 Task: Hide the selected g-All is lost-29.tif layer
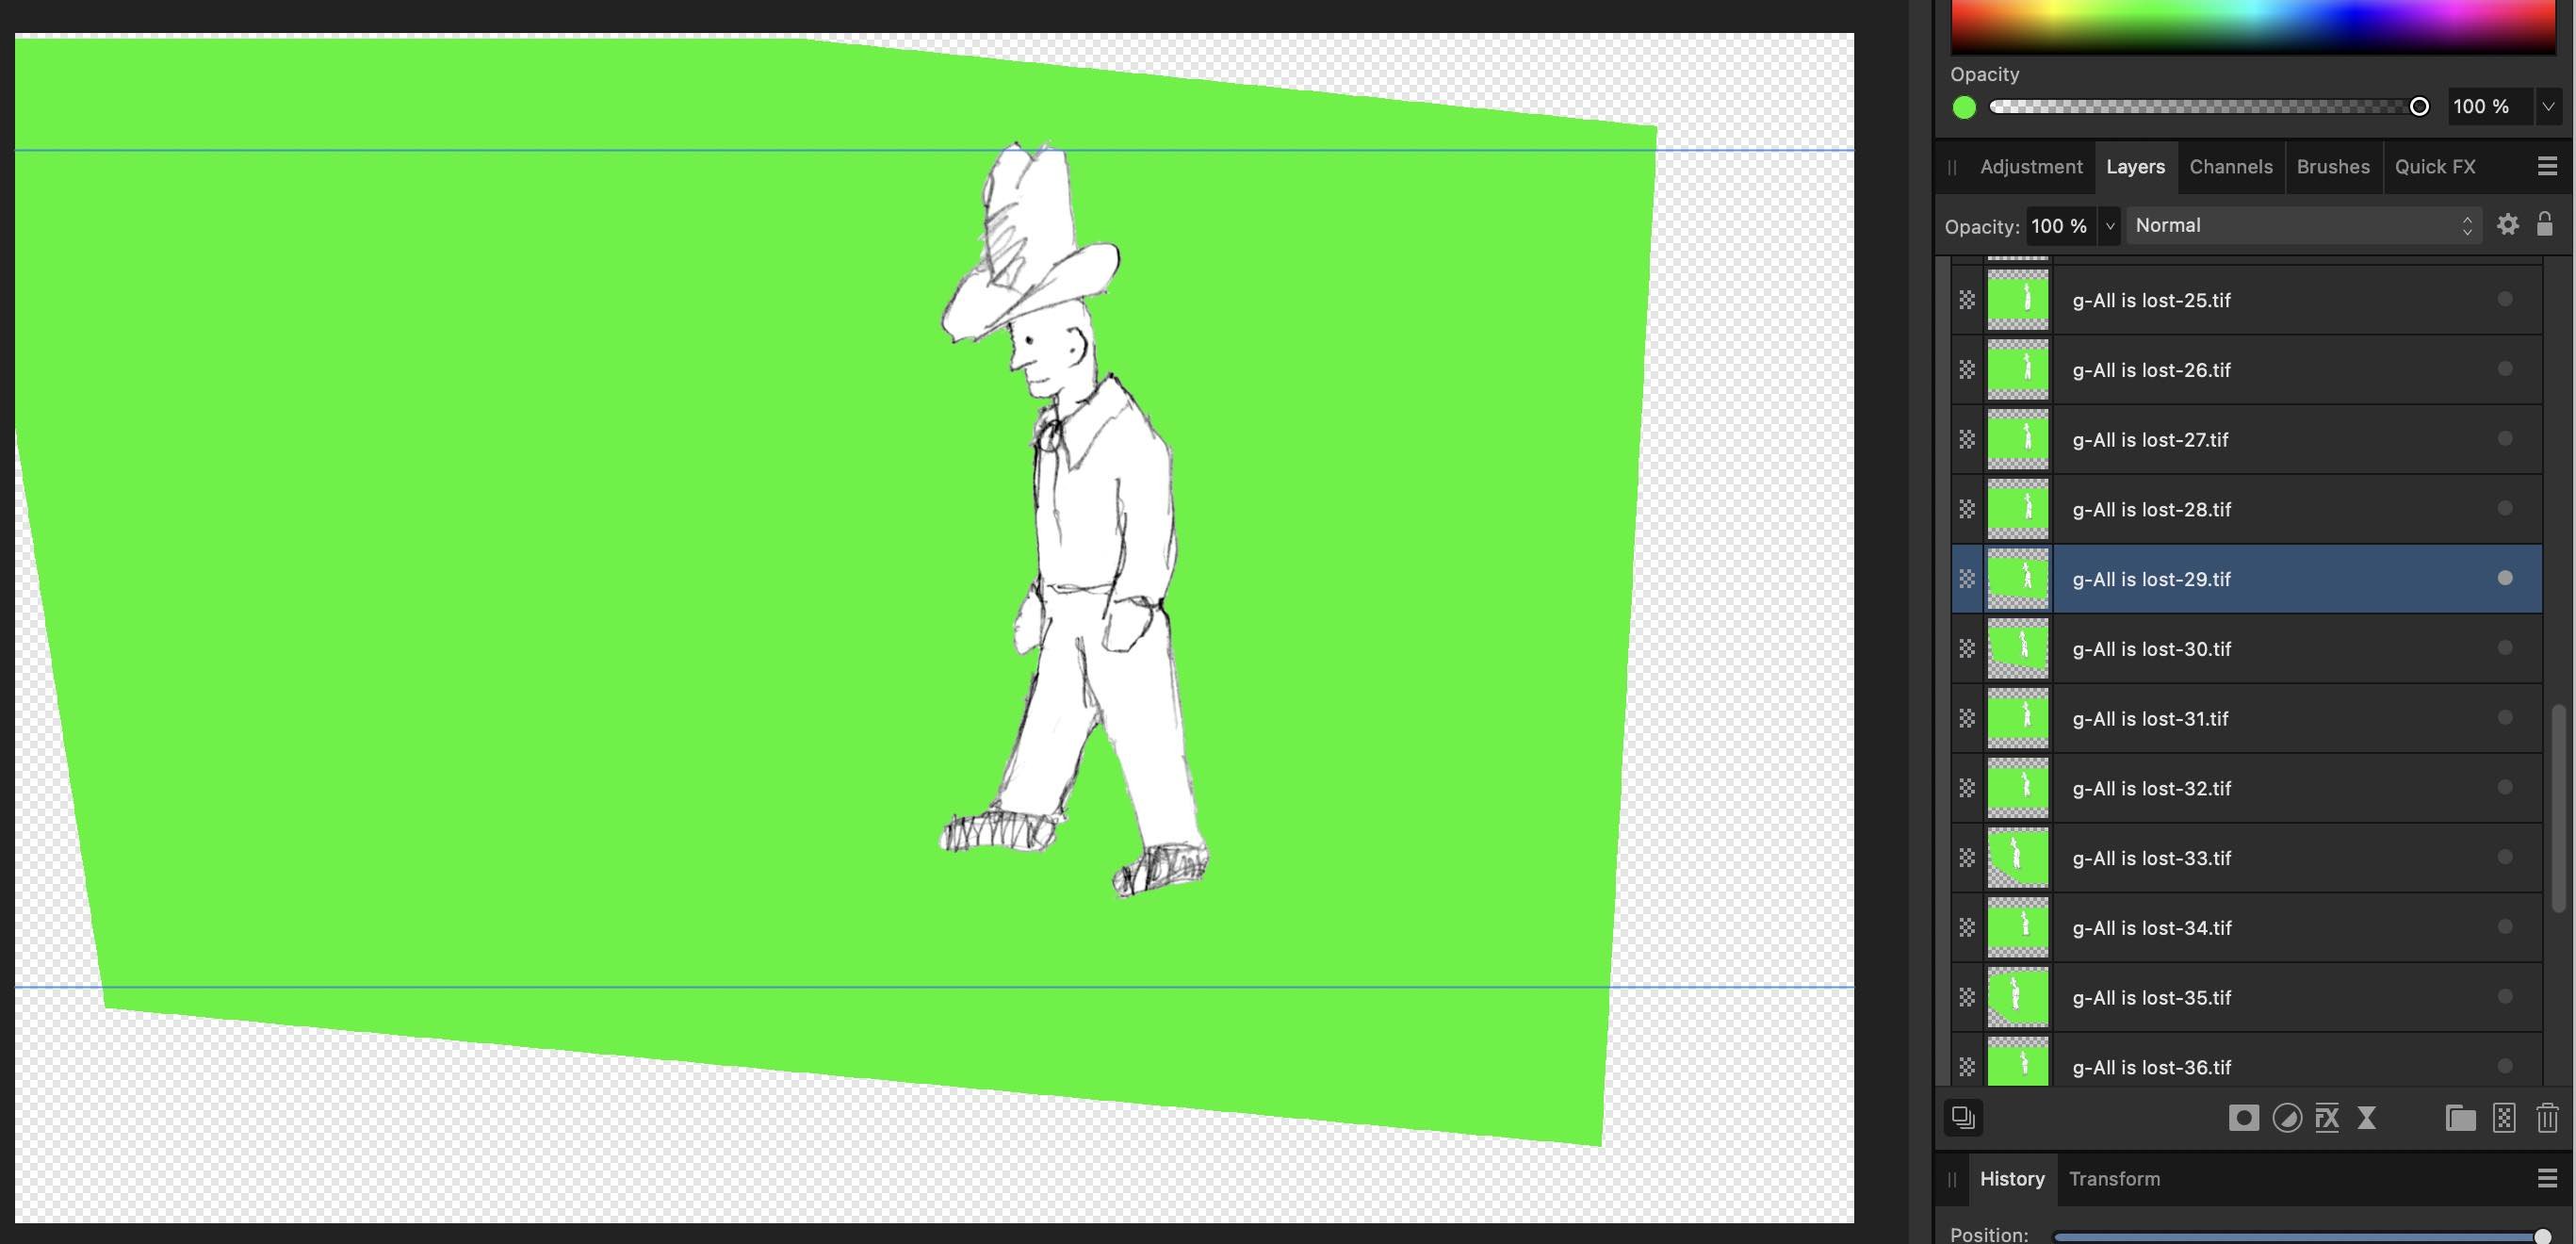pos(2504,578)
